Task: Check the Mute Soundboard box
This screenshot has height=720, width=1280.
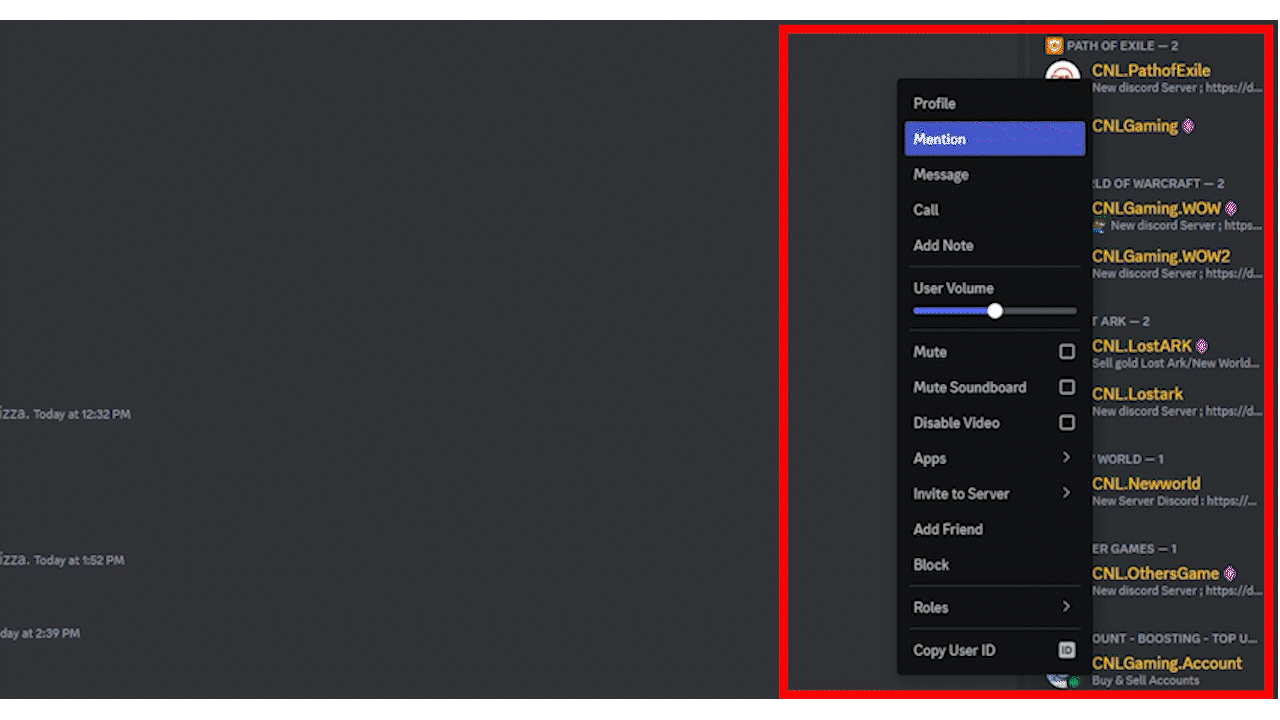Action: point(1067,387)
